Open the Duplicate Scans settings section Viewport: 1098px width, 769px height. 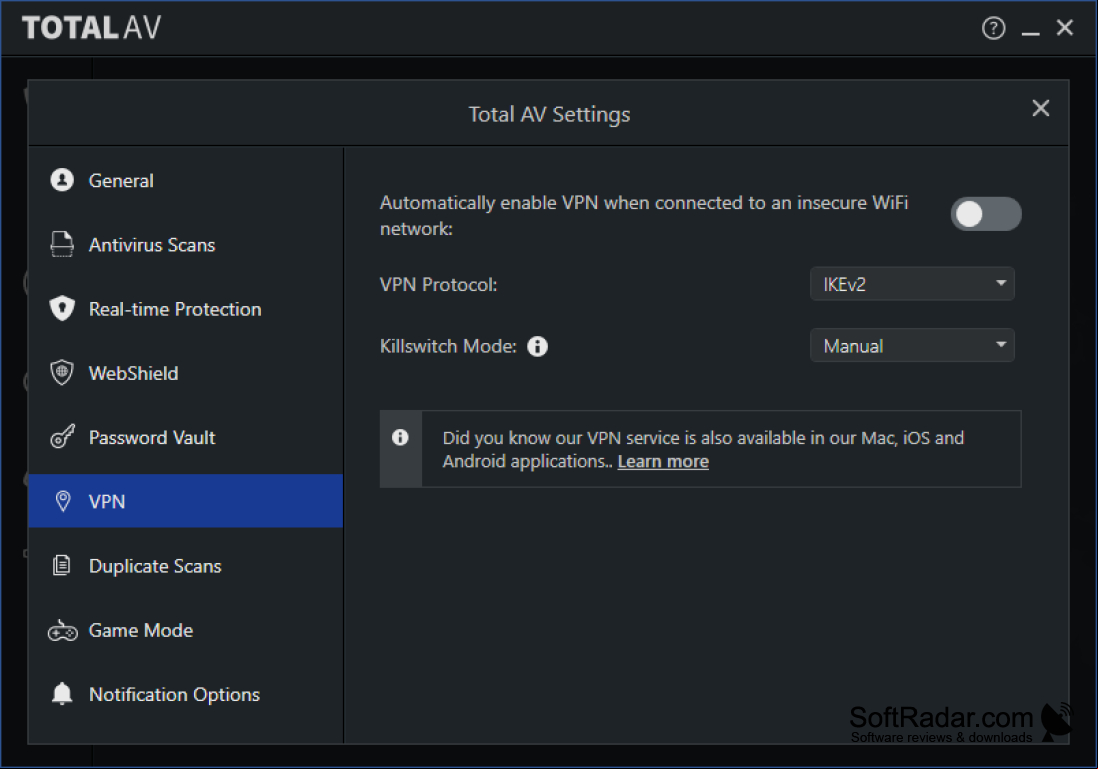pos(186,566)
